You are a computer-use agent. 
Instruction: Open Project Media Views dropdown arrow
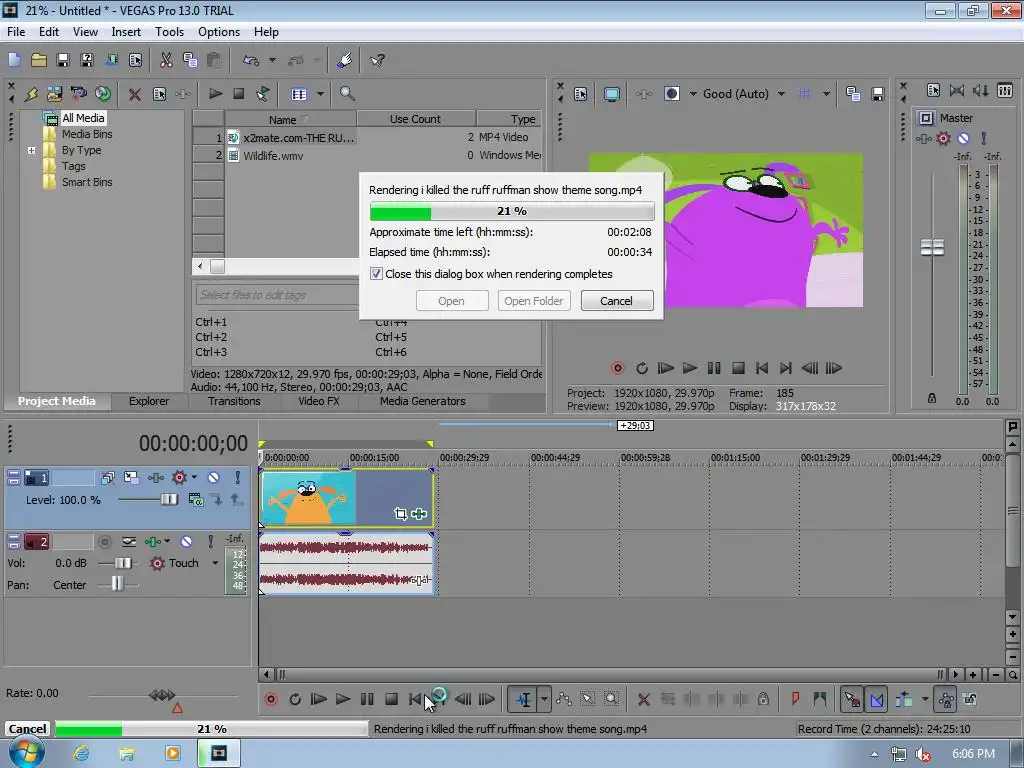[x=321, y=94]
